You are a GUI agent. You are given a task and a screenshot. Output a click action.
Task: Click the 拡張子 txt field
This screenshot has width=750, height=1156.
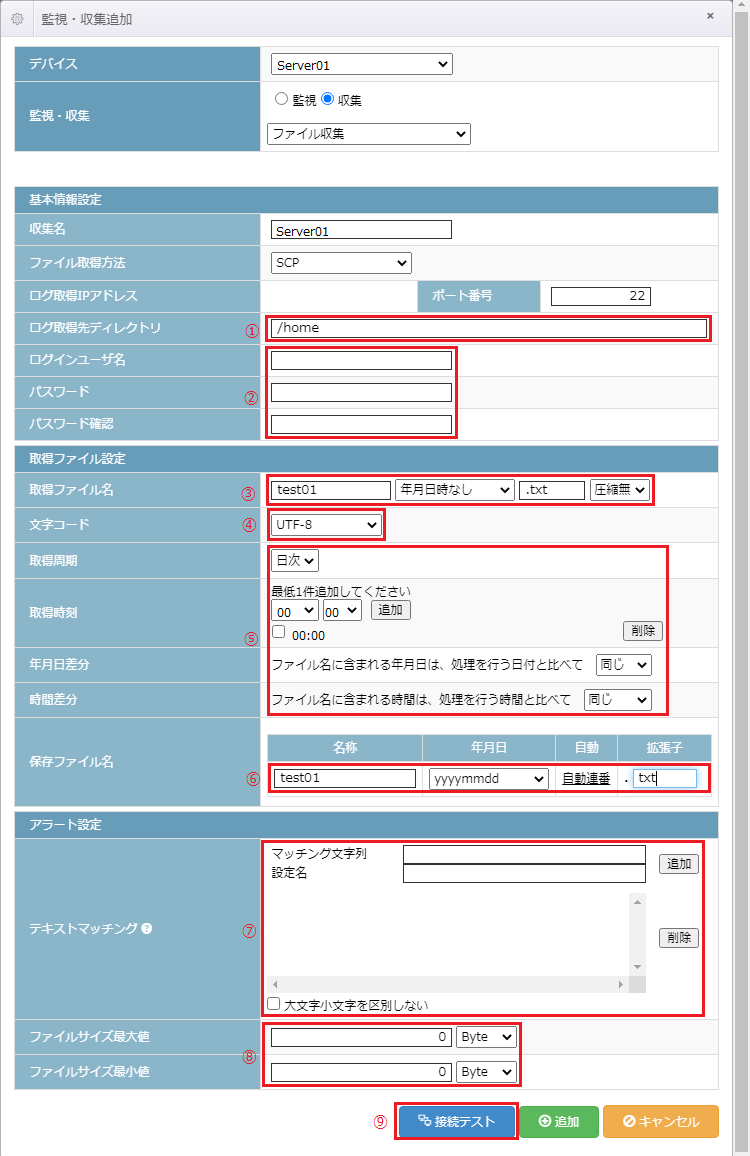664,778
